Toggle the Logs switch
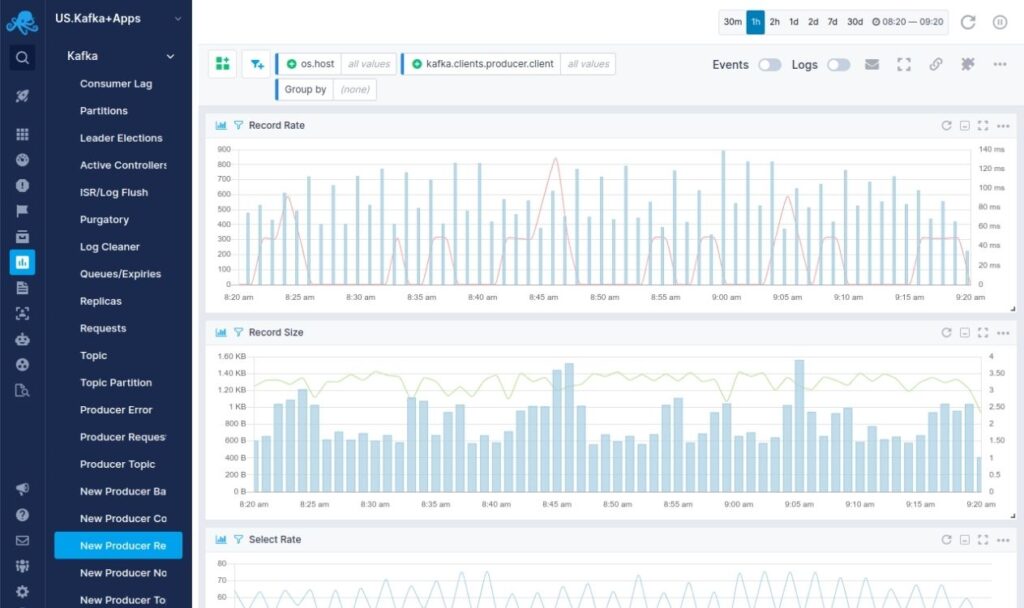 pyautogui.click(x=839, y=65)
